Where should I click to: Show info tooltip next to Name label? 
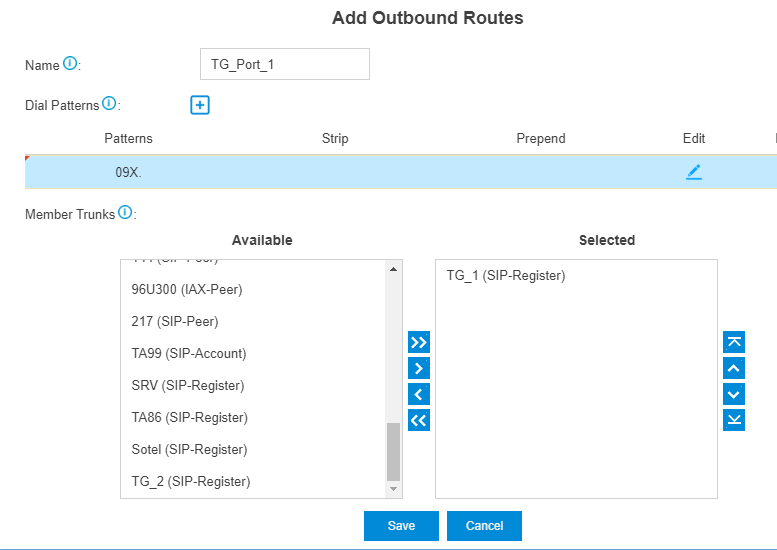[x=70, y=63]
